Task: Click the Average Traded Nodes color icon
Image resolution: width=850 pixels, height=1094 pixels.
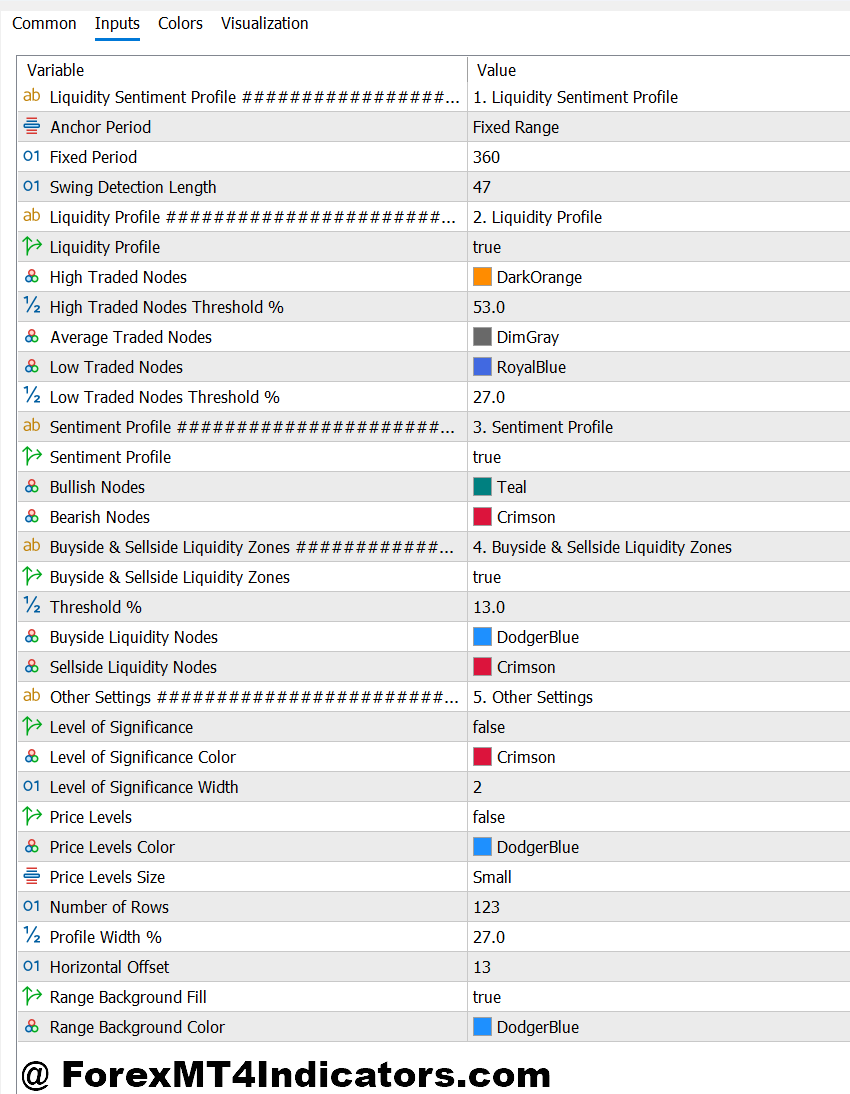Action: coord(32,336)
